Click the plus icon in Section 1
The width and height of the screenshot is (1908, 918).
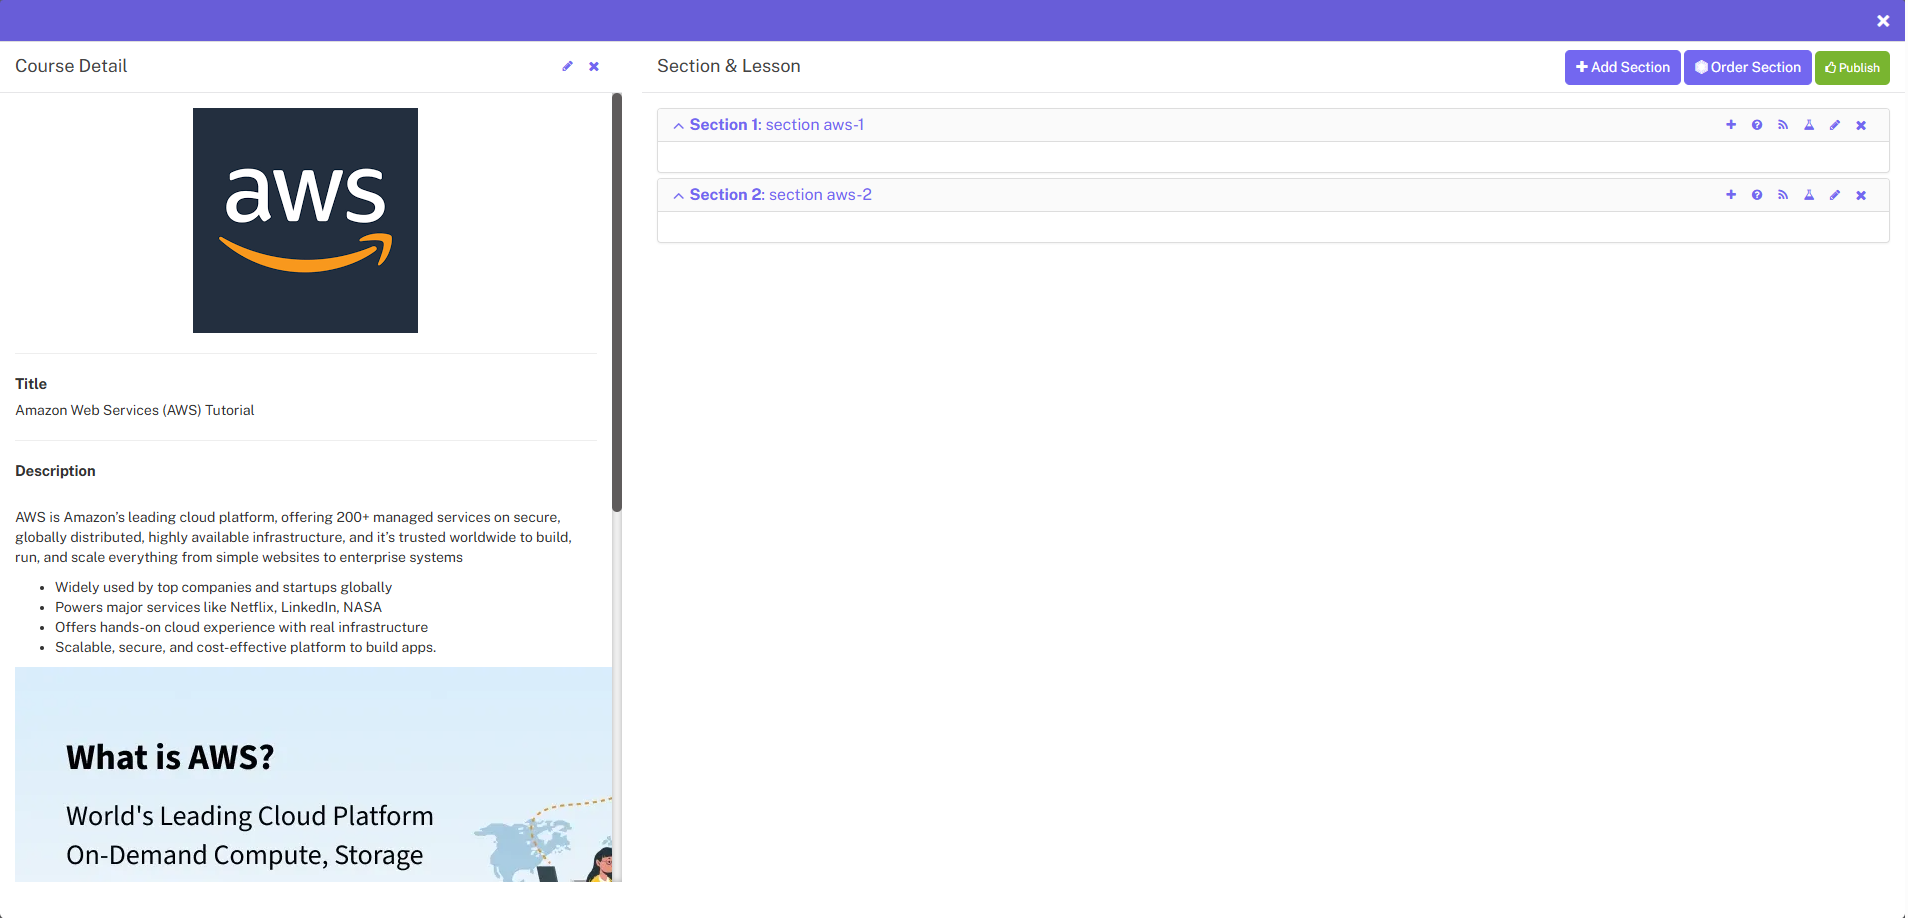1731,125
